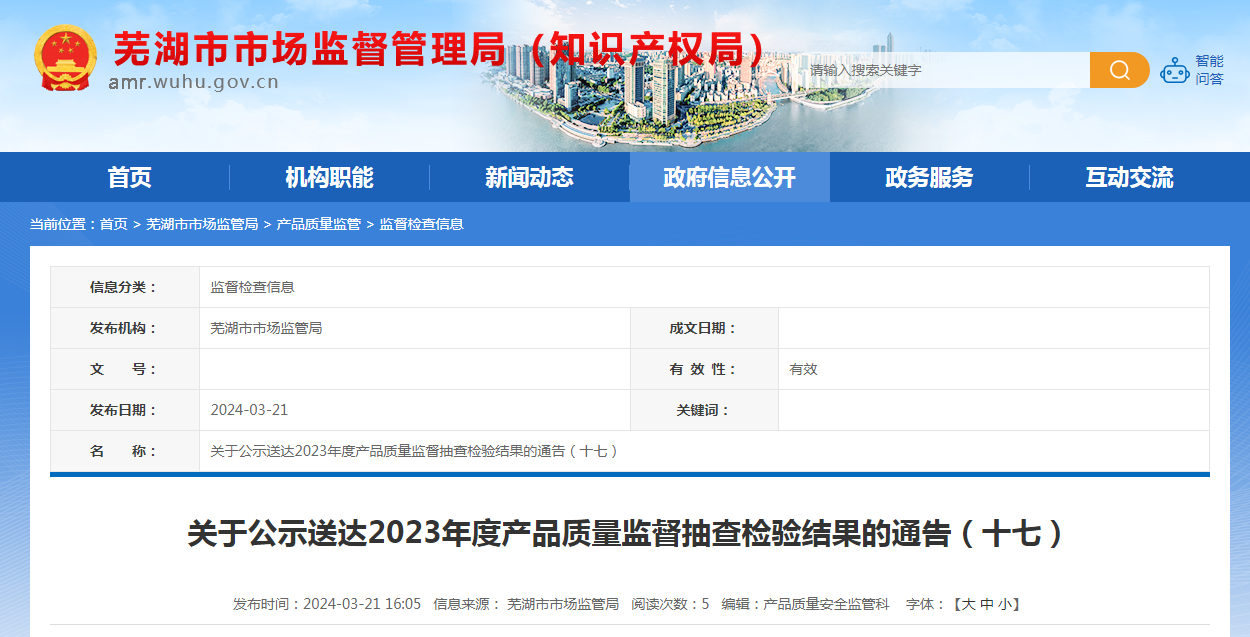This screenshot has width=1250, height=637.
Task: Click the 芜湖市市场监管局 breadcrumb link
Action: pyautogui.click(x=202, y=224)
